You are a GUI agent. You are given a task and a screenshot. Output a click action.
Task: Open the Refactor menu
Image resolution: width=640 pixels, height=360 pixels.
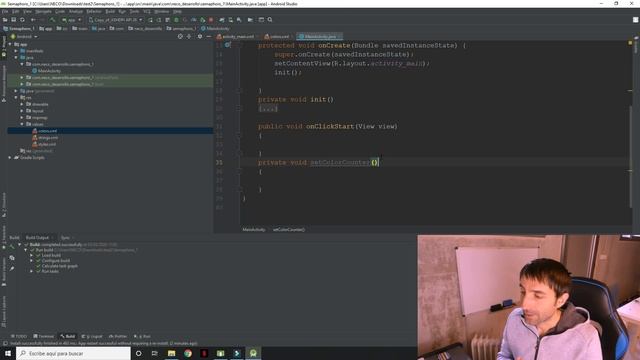coord(93,11)
